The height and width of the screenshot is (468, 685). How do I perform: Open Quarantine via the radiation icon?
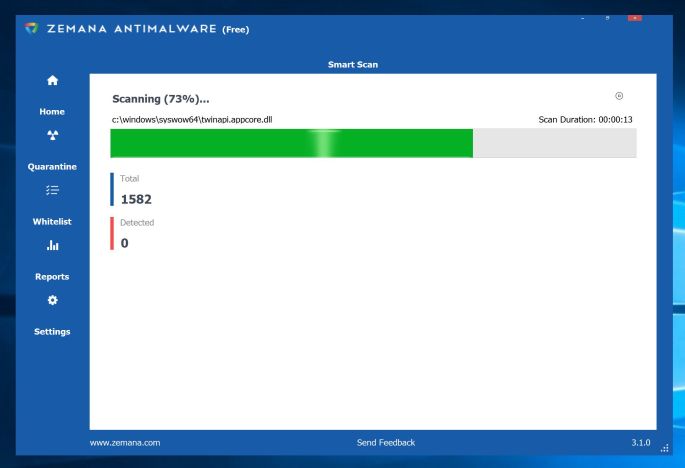[x=52, y=135]
